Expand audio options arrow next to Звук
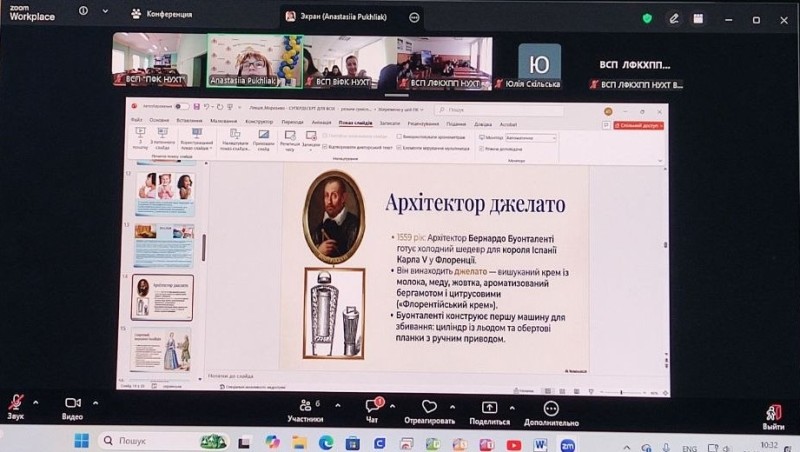This screenshot has height=452, width=800. [x=35, y=403]
